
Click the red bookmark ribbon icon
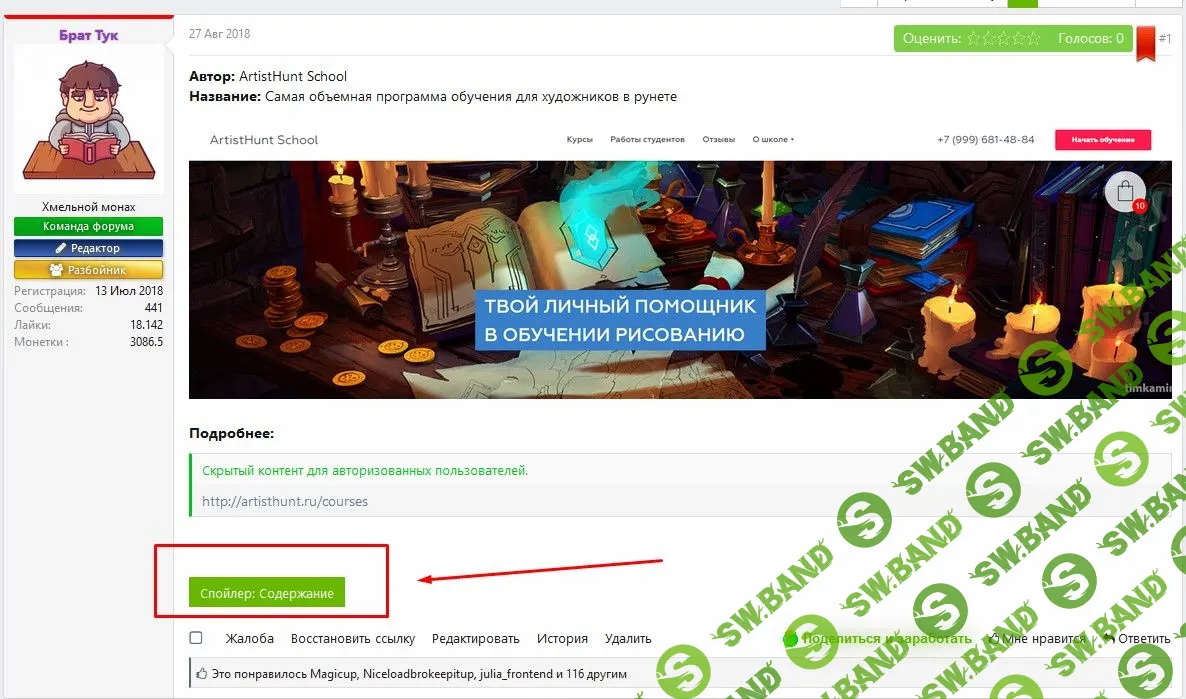(x=1145, y=44)
